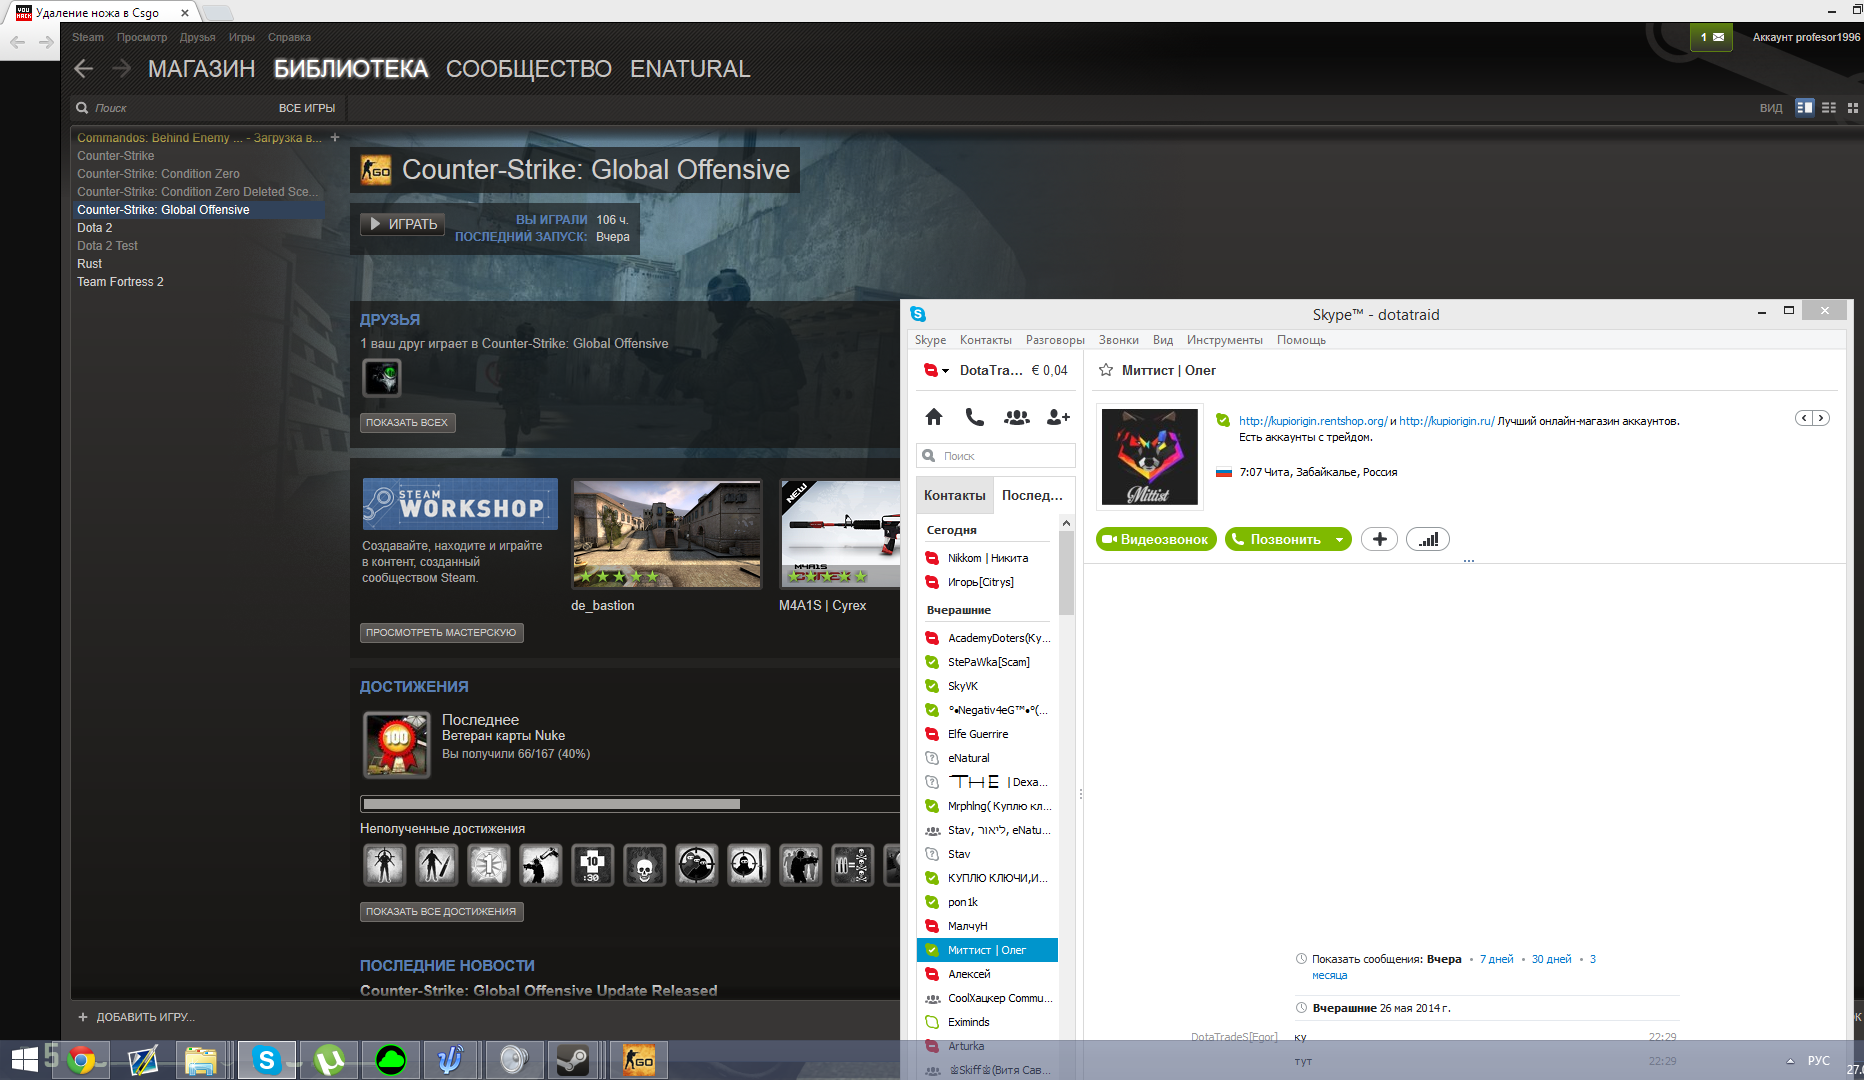Screen dimensions: 1864x1080
Task: Open File Explorer from the taskbar
Action: pyautogui.click(x=201, y=1060)
